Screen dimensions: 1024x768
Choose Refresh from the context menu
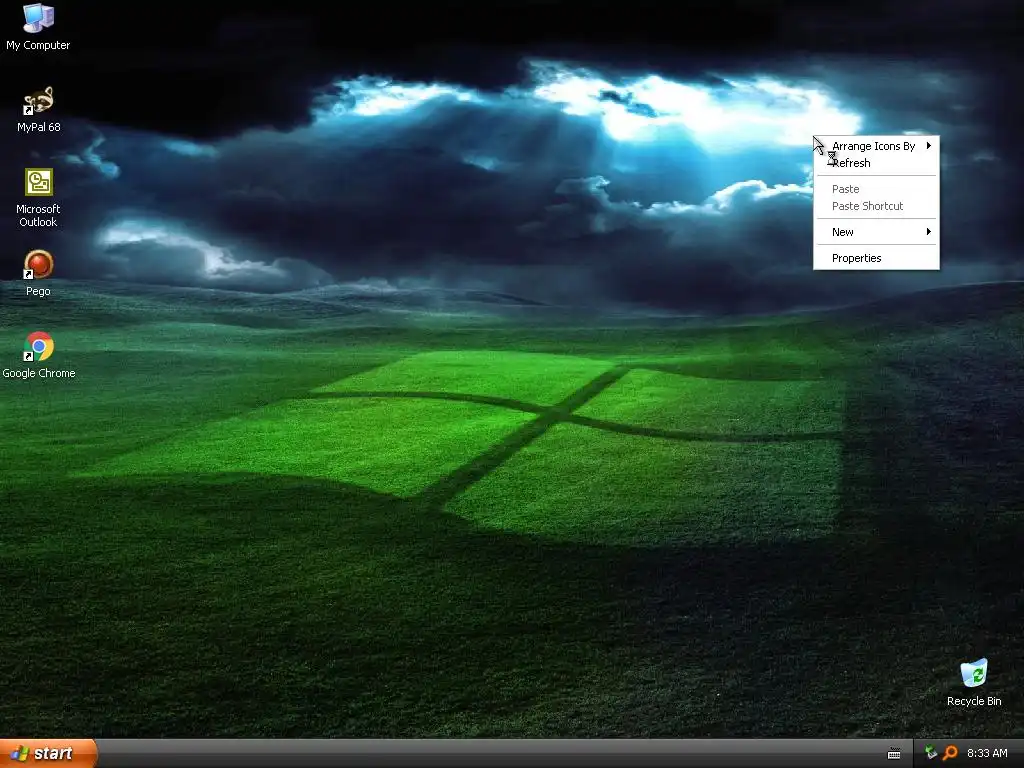point(876,163)
